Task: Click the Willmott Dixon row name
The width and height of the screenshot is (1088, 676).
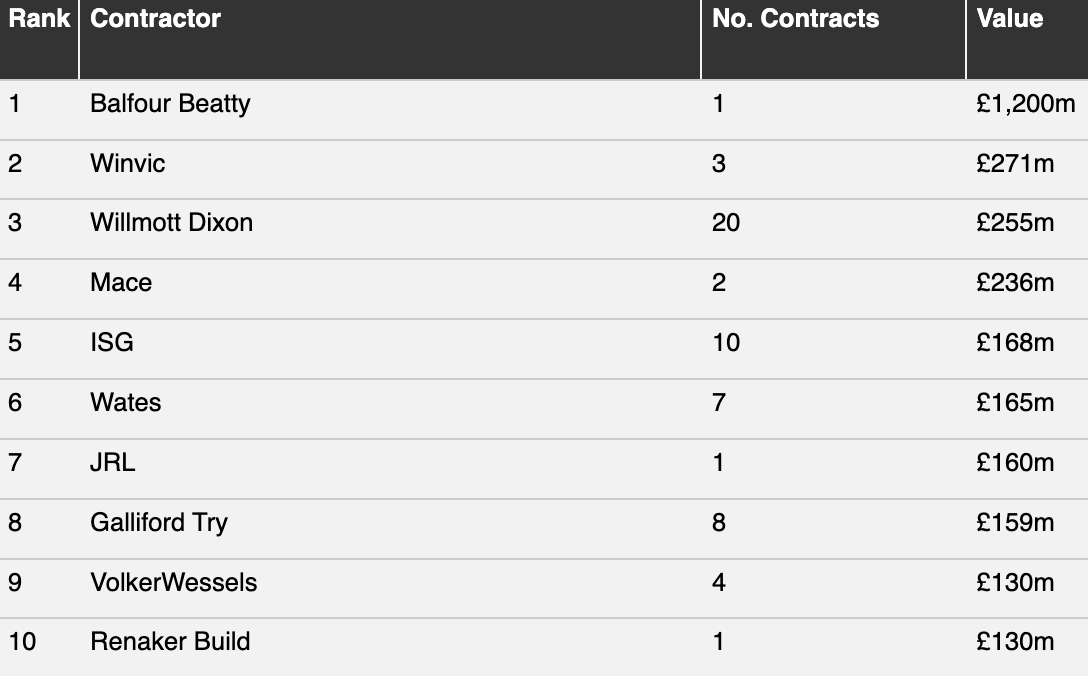Action: coord(171,223)
